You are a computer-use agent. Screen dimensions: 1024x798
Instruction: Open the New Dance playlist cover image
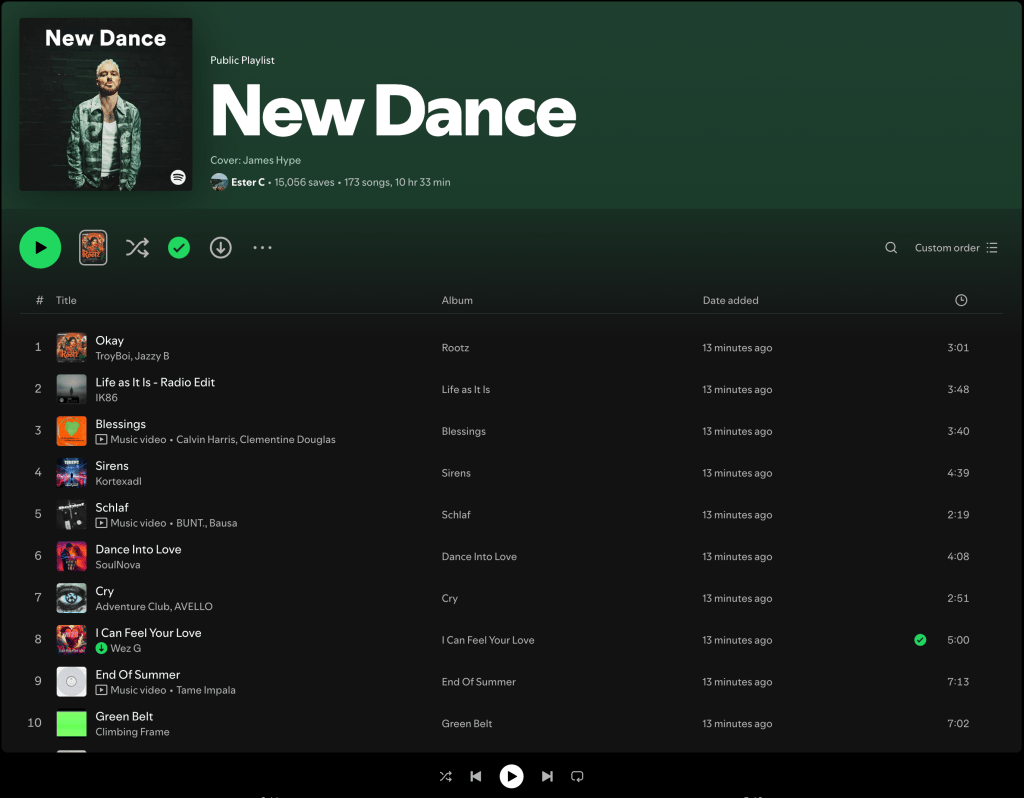click(106, 104)
